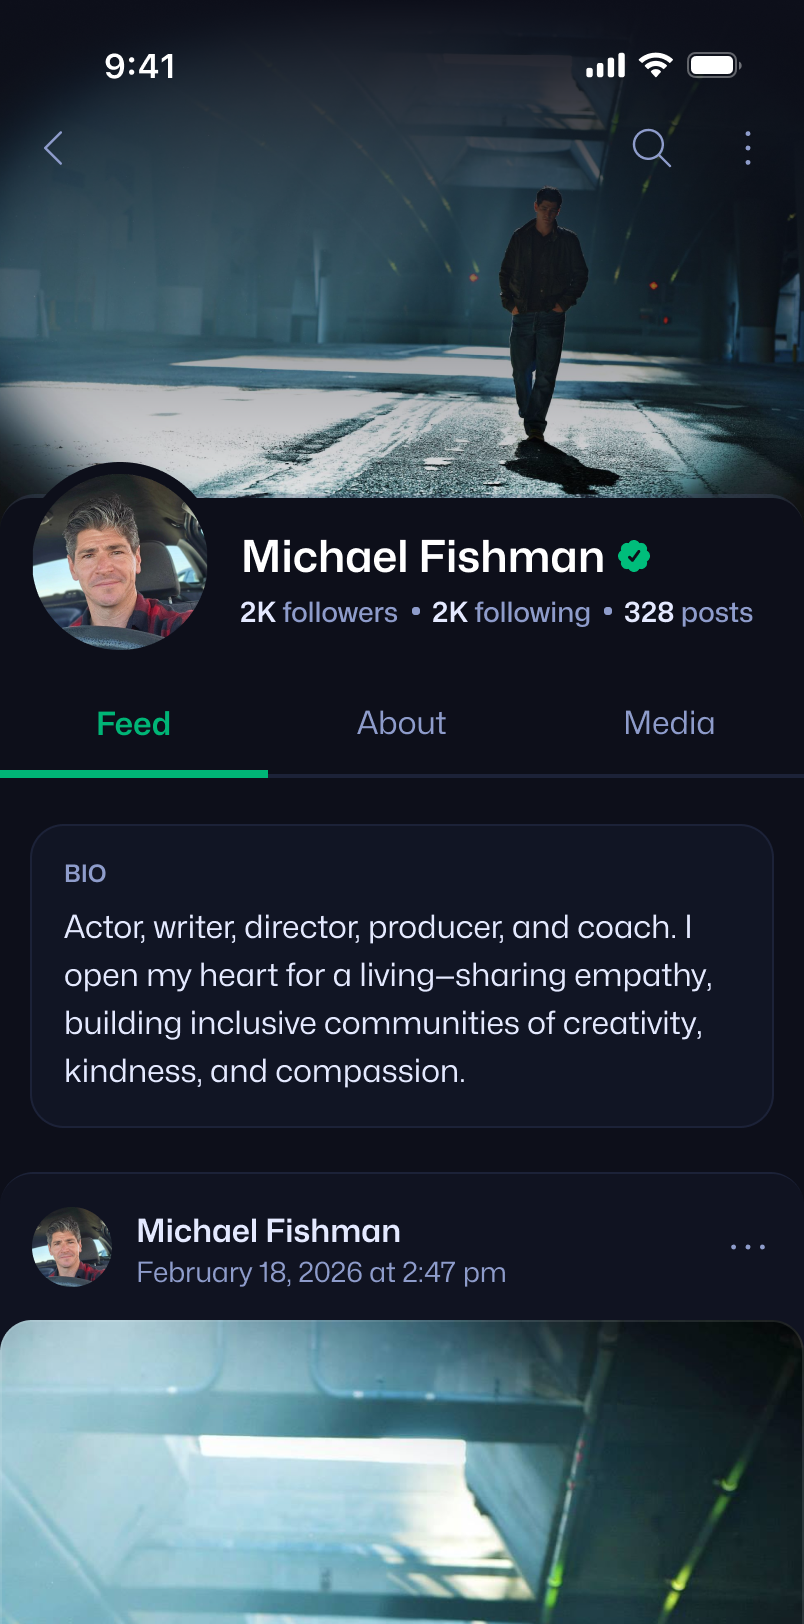Image resolution: width=804 pixels, height=1624 pixels.
Task: Tap the bio text card
Action: click(x=402, y=976)
